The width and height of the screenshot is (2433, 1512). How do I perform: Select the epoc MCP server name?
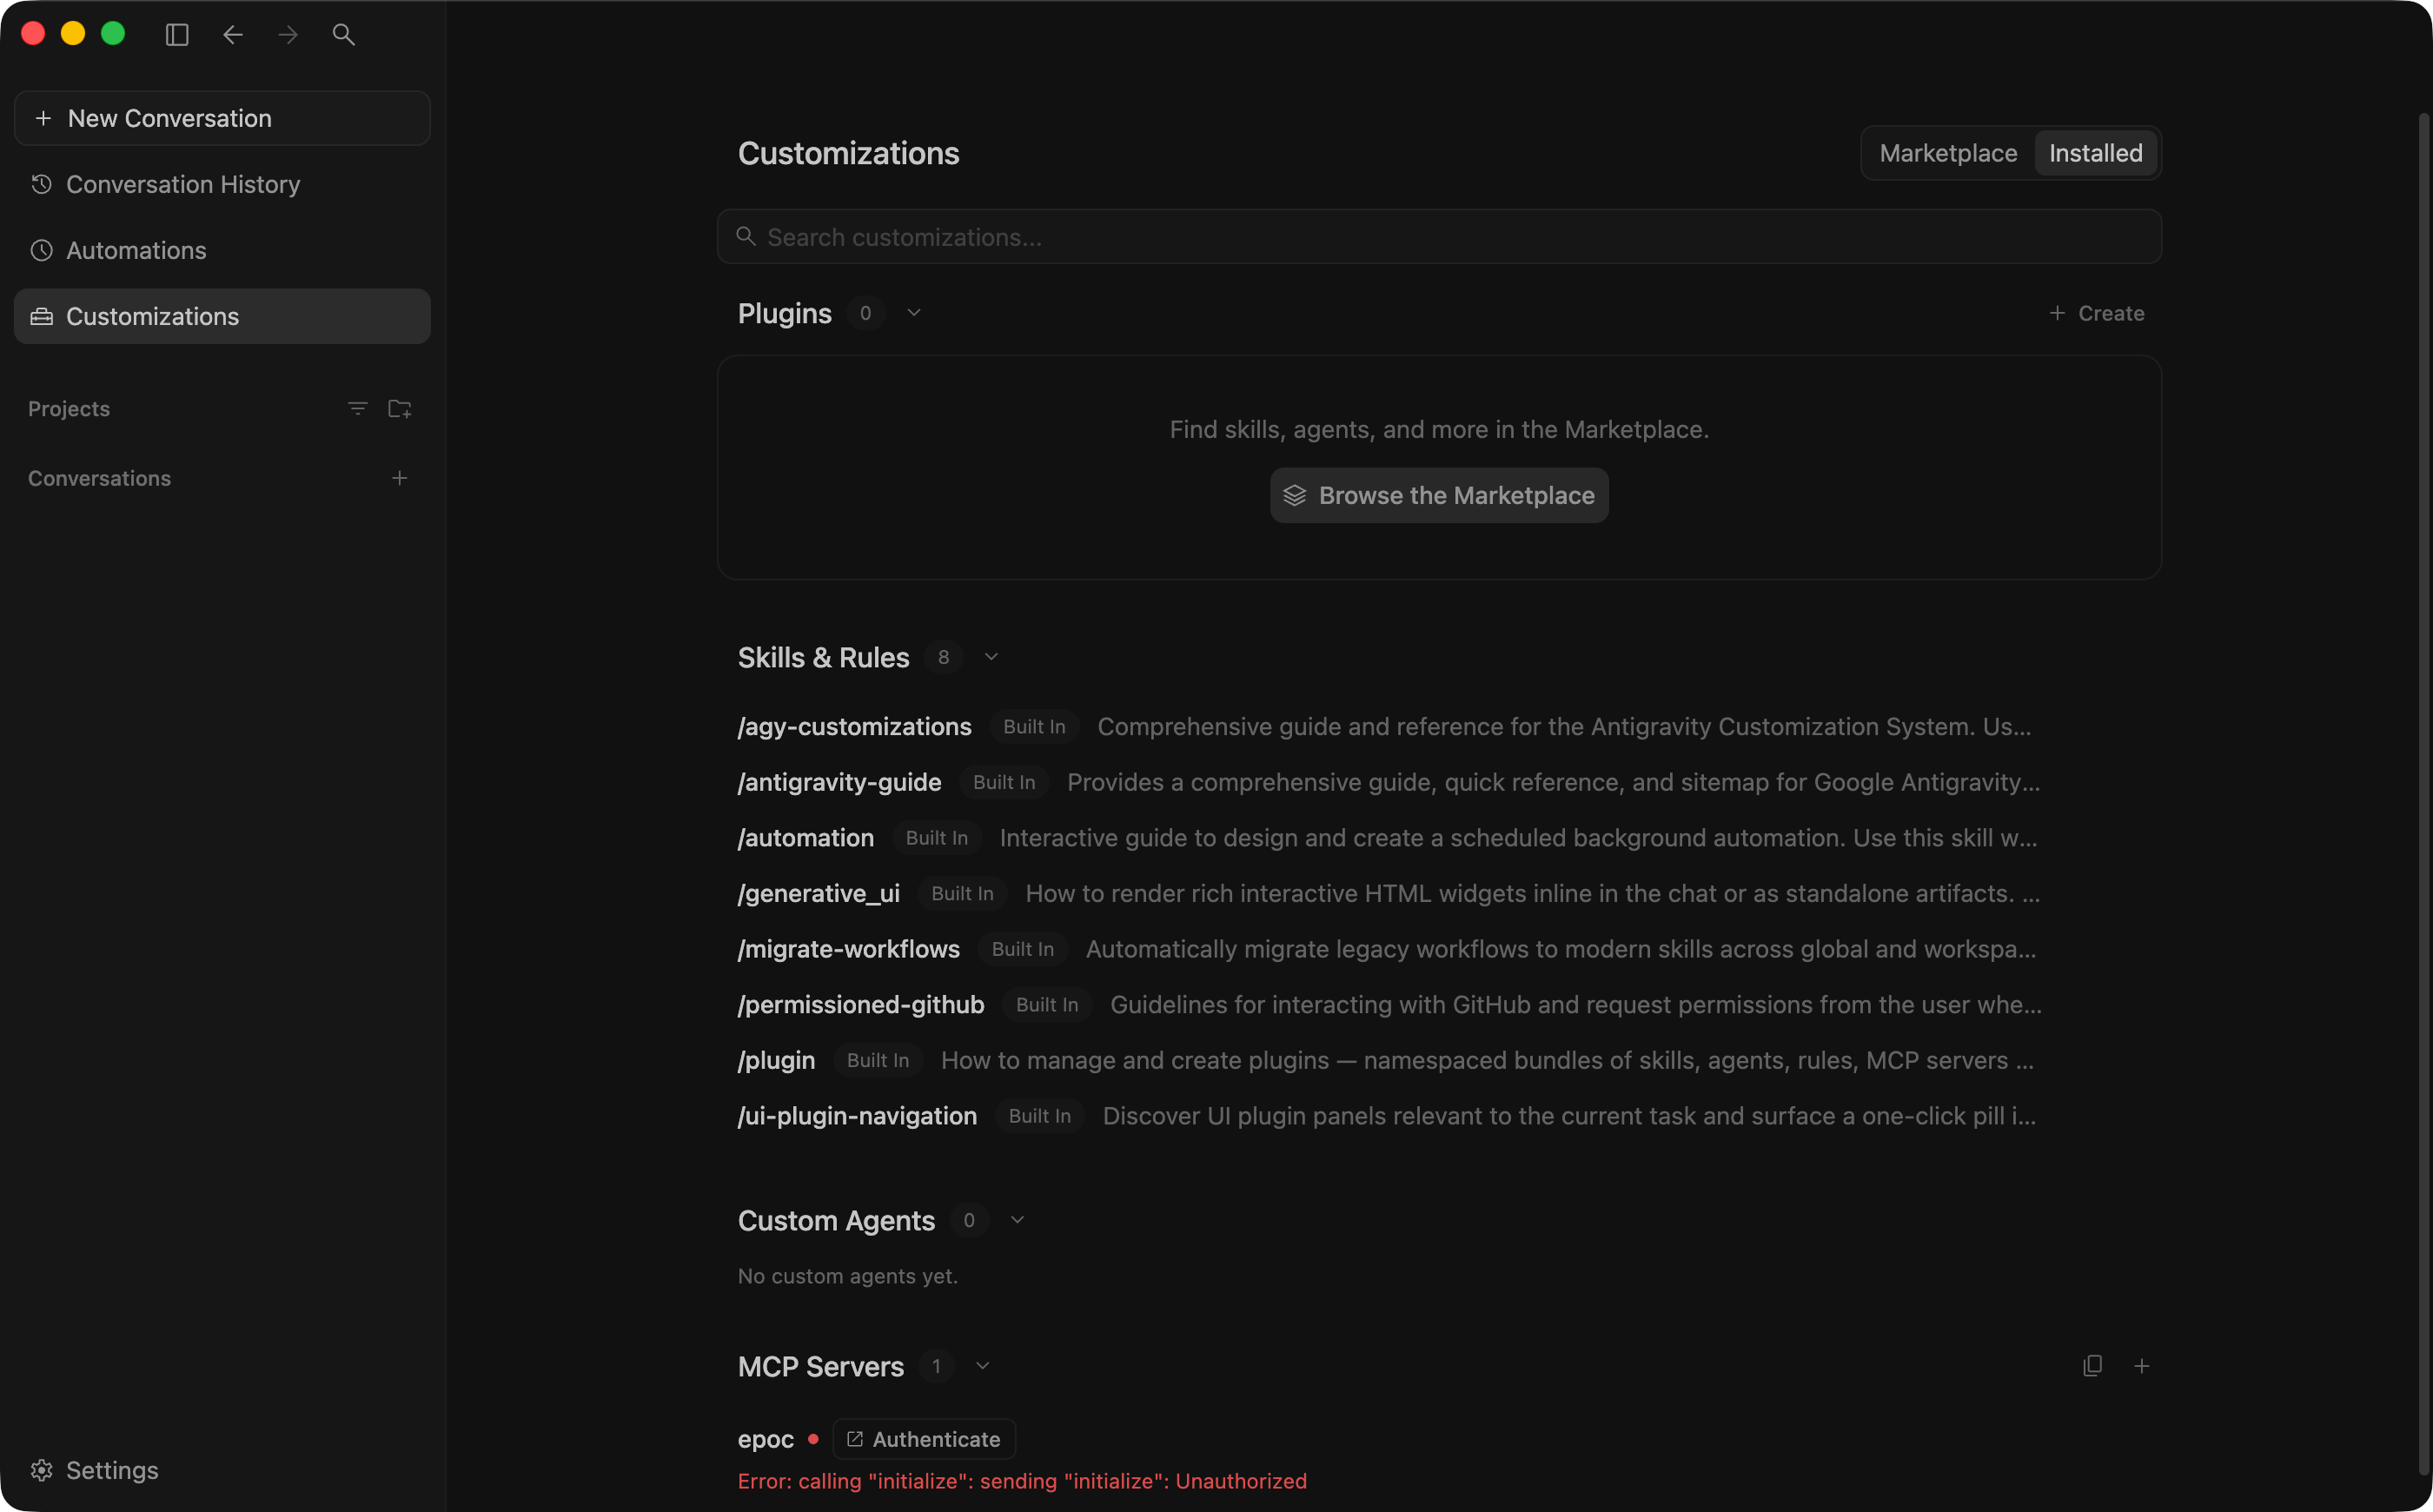click(x=765, y=1440)
